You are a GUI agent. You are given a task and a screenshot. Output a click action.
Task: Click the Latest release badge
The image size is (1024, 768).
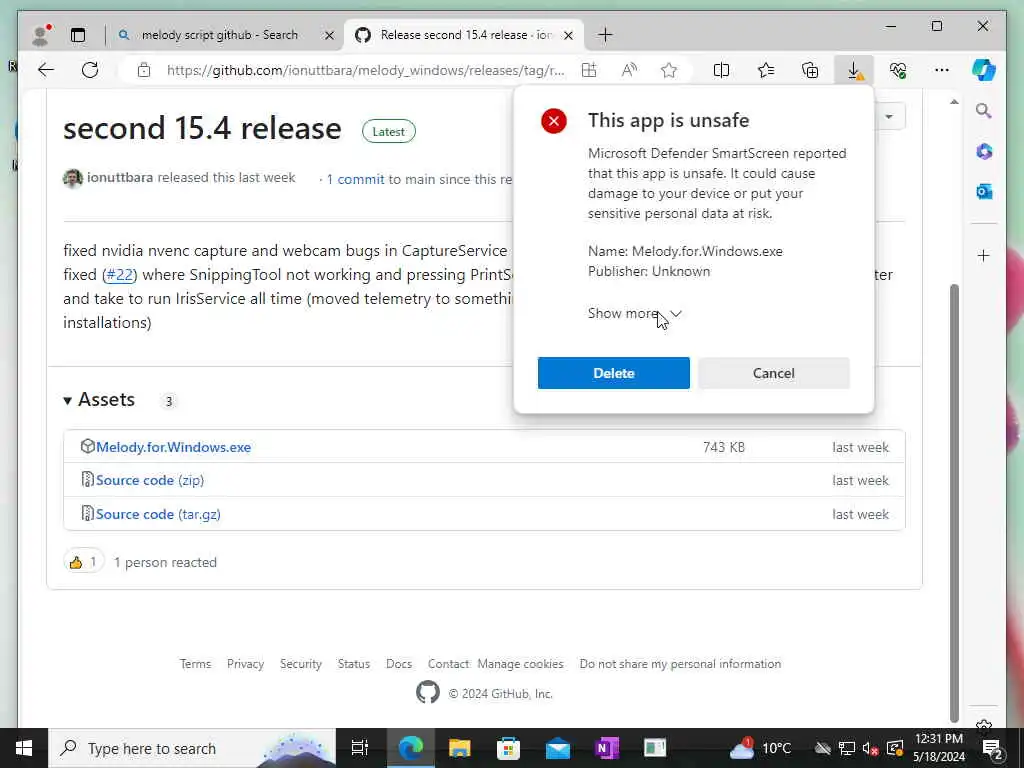coord(389,131)
